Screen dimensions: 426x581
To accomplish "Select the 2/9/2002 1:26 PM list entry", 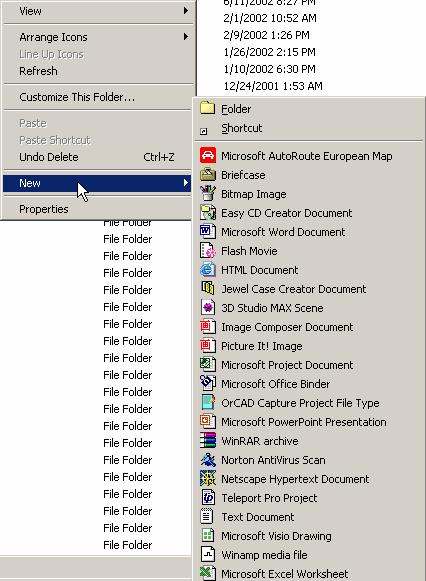I will tap(266, 35).
